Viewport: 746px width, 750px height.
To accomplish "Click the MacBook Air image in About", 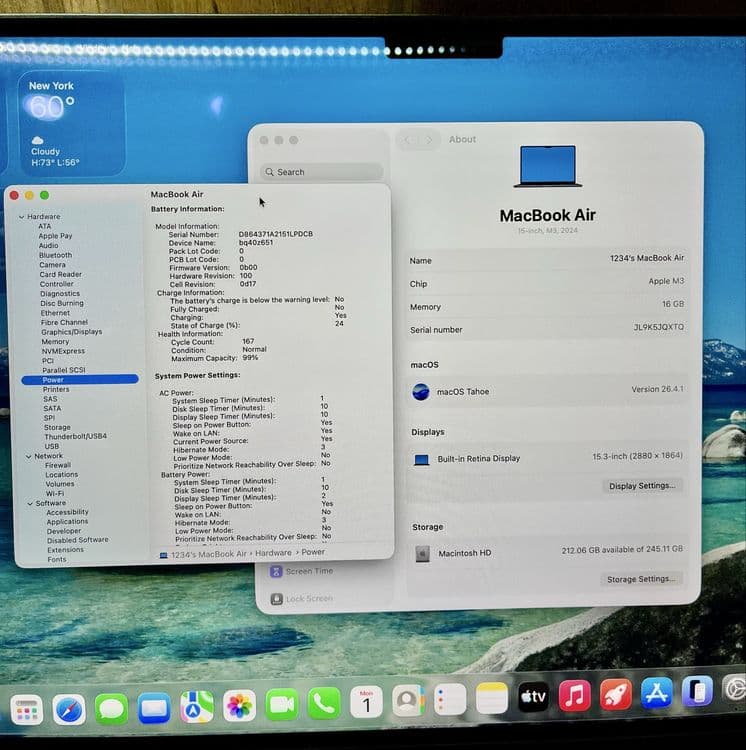I will 548,165.
